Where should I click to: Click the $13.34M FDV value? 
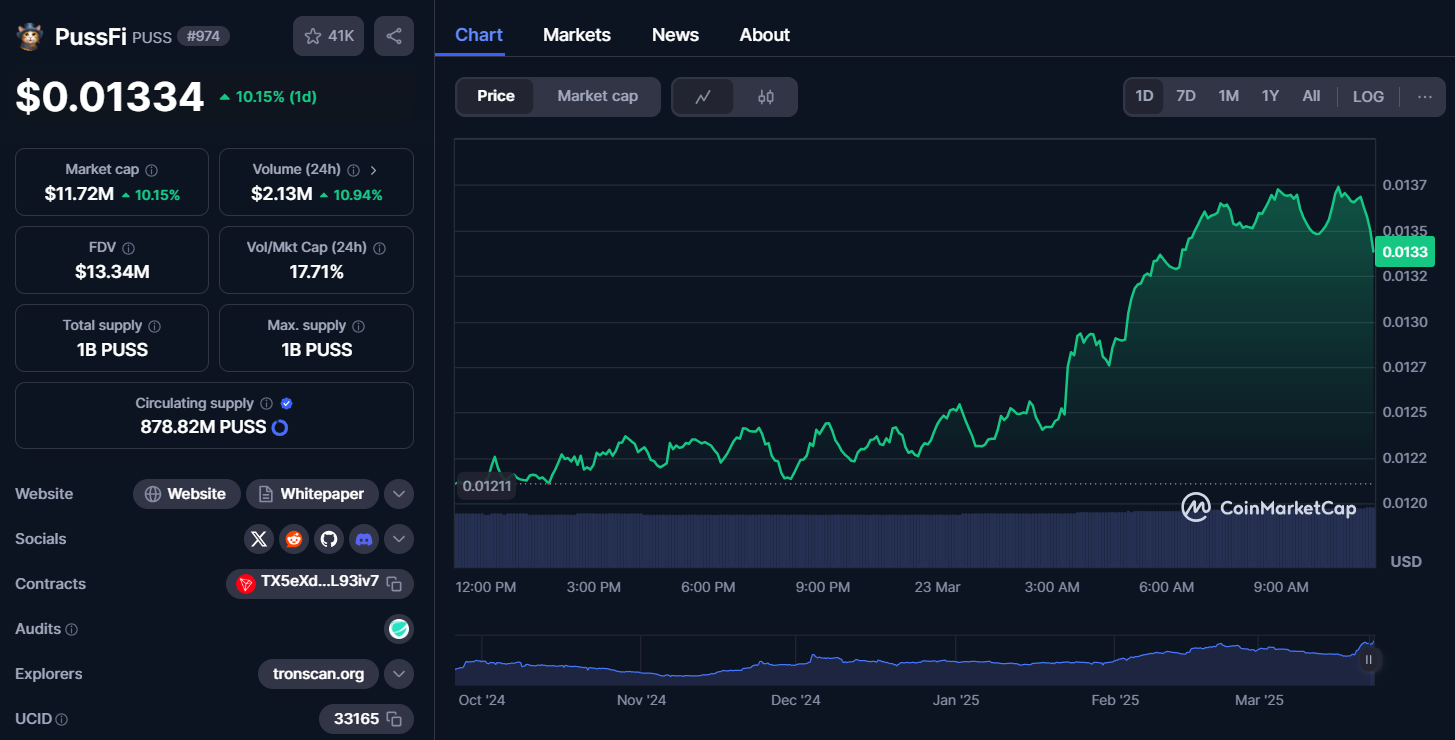[x=112, y=272]
